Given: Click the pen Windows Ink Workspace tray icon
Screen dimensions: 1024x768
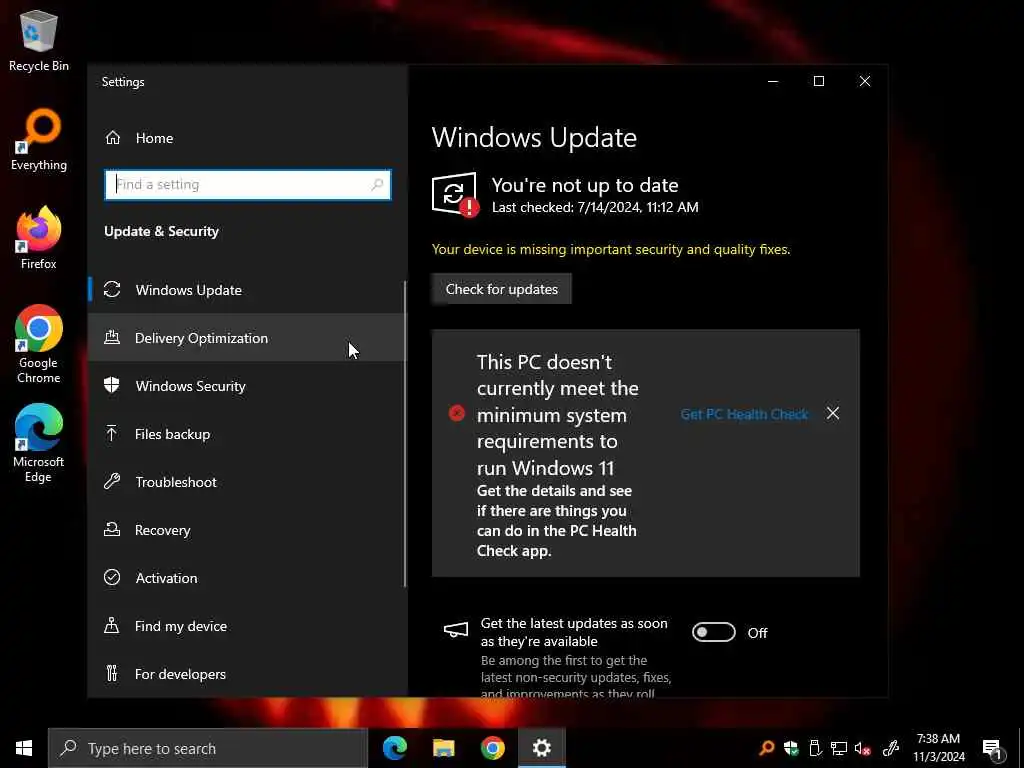Looking at the screenshot, I should click(891, 748).
